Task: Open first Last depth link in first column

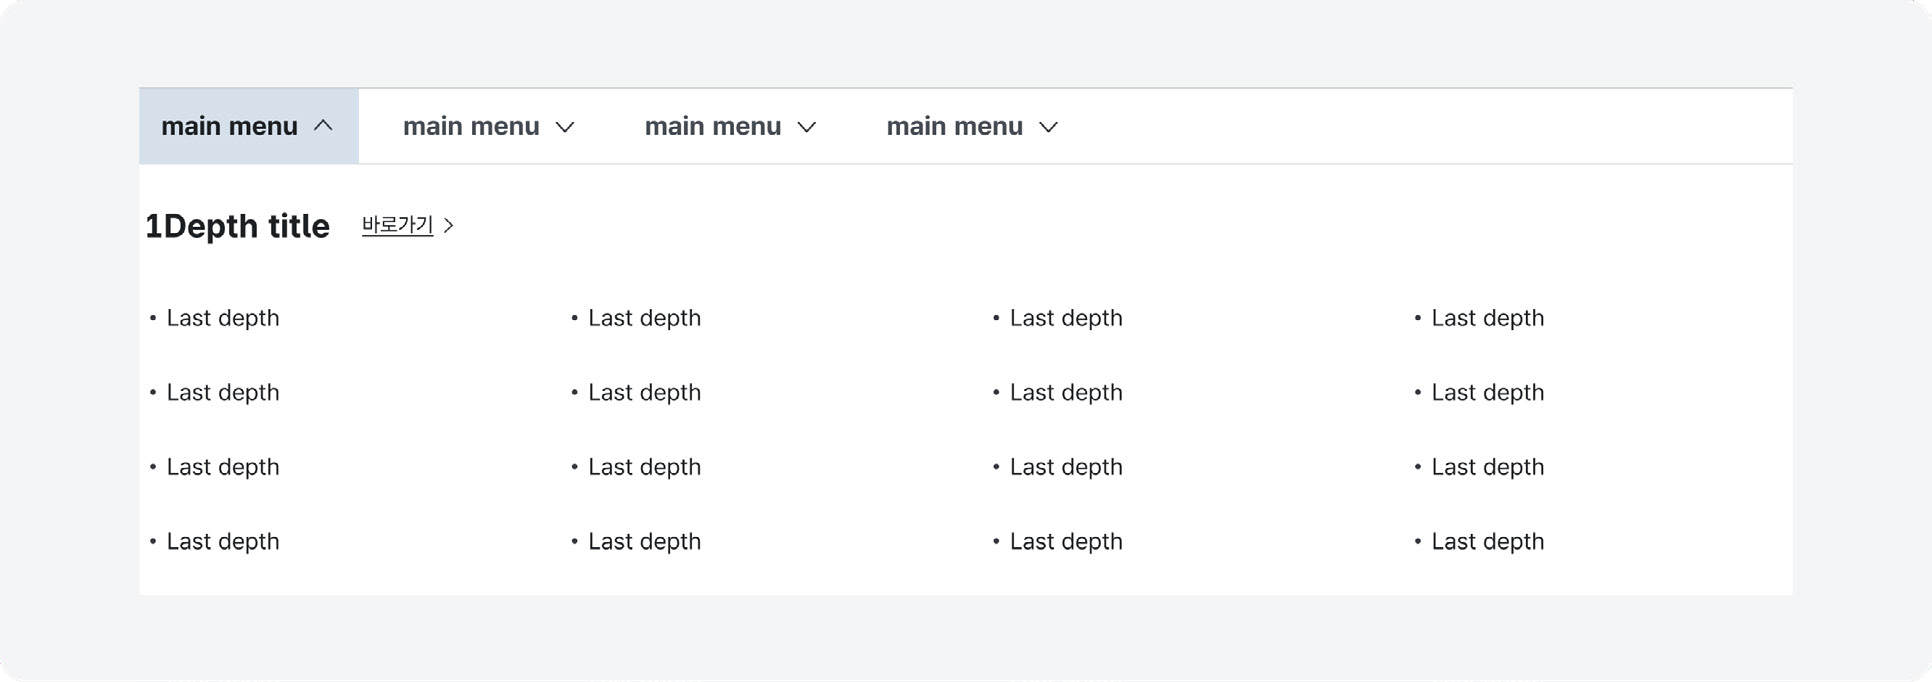Action: coord(223,318)
